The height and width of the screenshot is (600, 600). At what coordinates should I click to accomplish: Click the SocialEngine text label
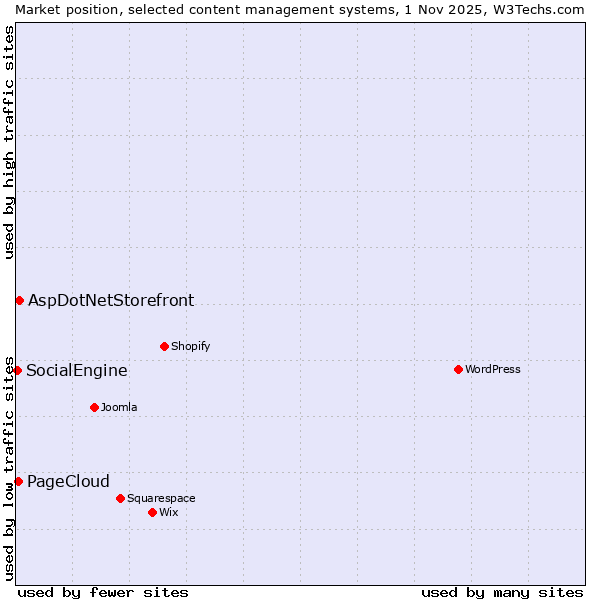(77, 370)
